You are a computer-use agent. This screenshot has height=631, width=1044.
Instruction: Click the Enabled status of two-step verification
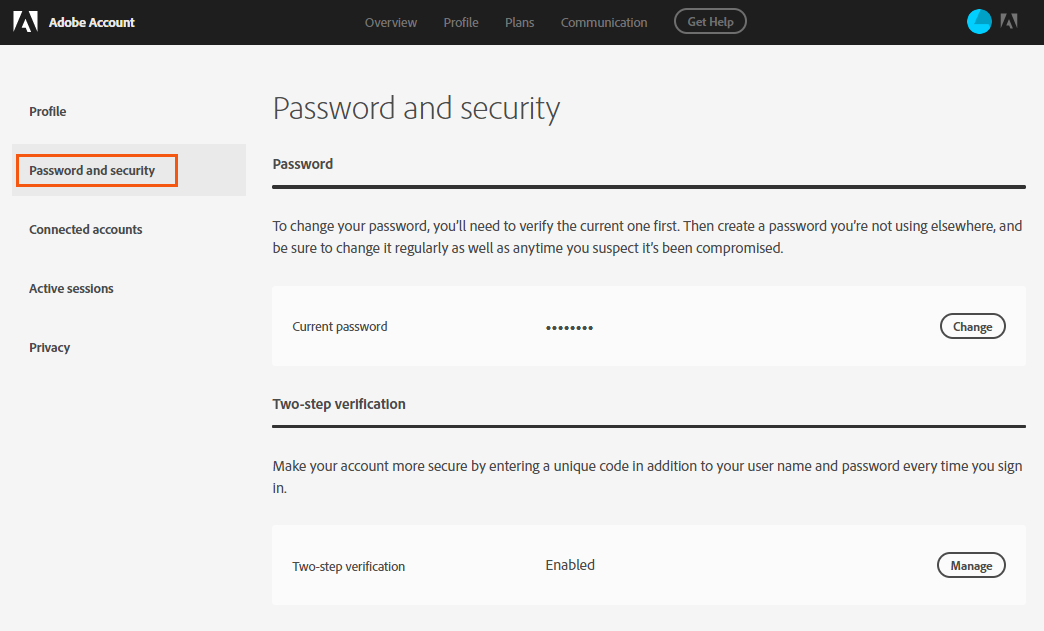(x=569, y=564)
